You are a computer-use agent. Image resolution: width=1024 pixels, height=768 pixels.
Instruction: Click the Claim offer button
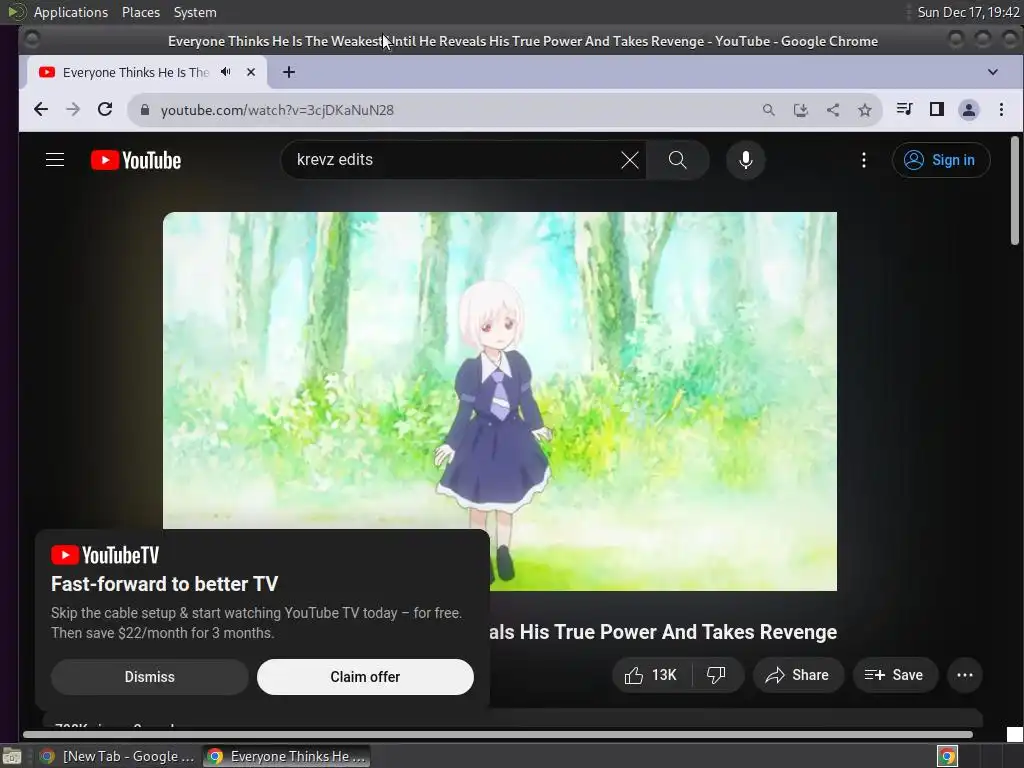[x=365, y=677]
